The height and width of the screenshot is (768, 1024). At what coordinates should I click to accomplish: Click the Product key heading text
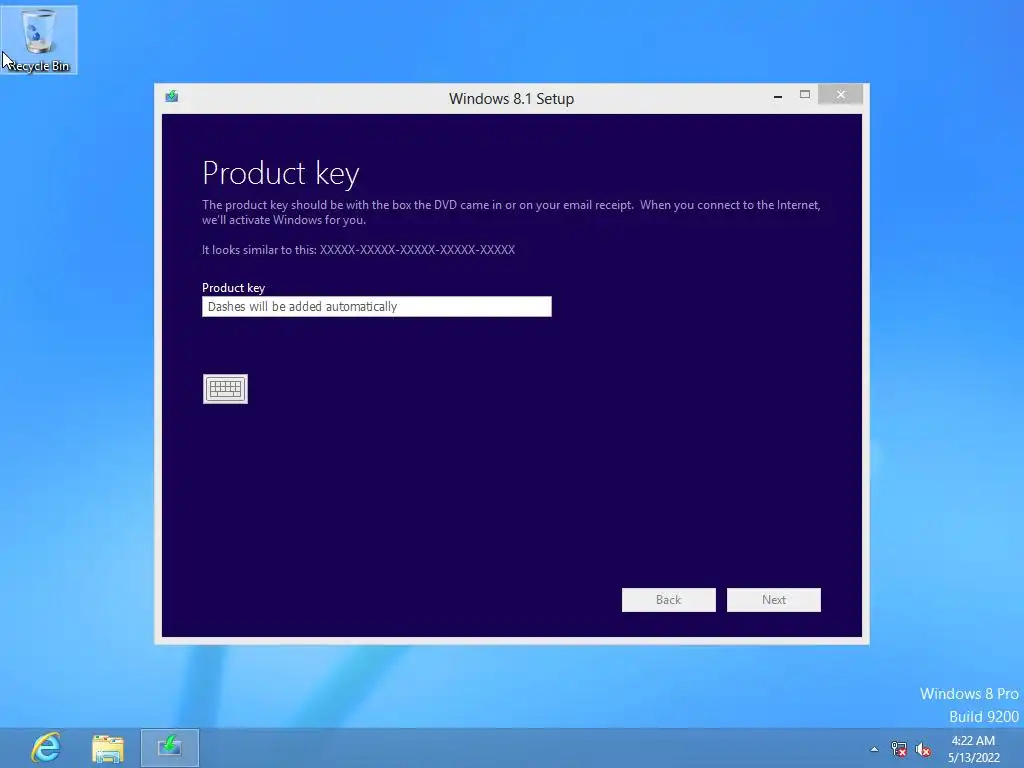pos(281,174)
